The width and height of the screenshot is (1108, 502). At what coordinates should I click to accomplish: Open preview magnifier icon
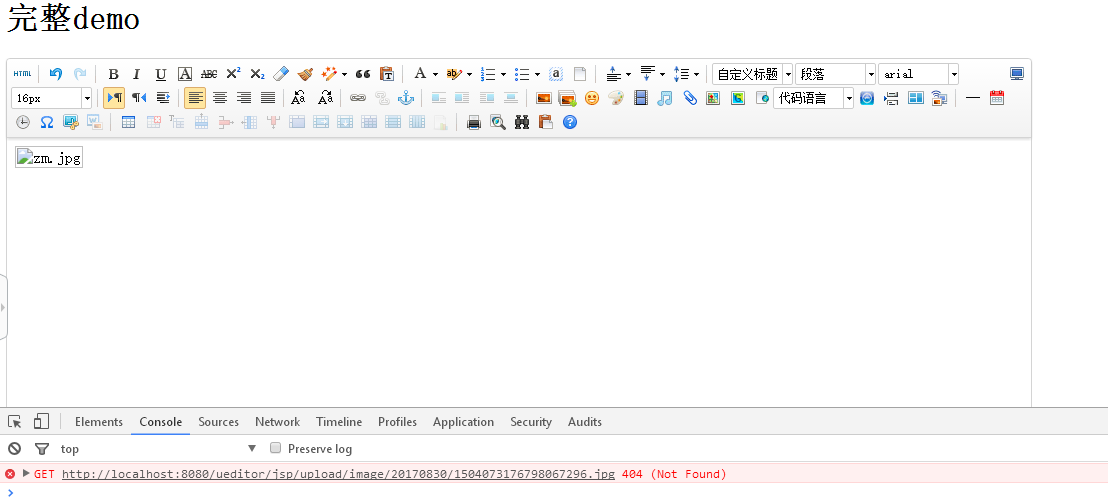498,122
